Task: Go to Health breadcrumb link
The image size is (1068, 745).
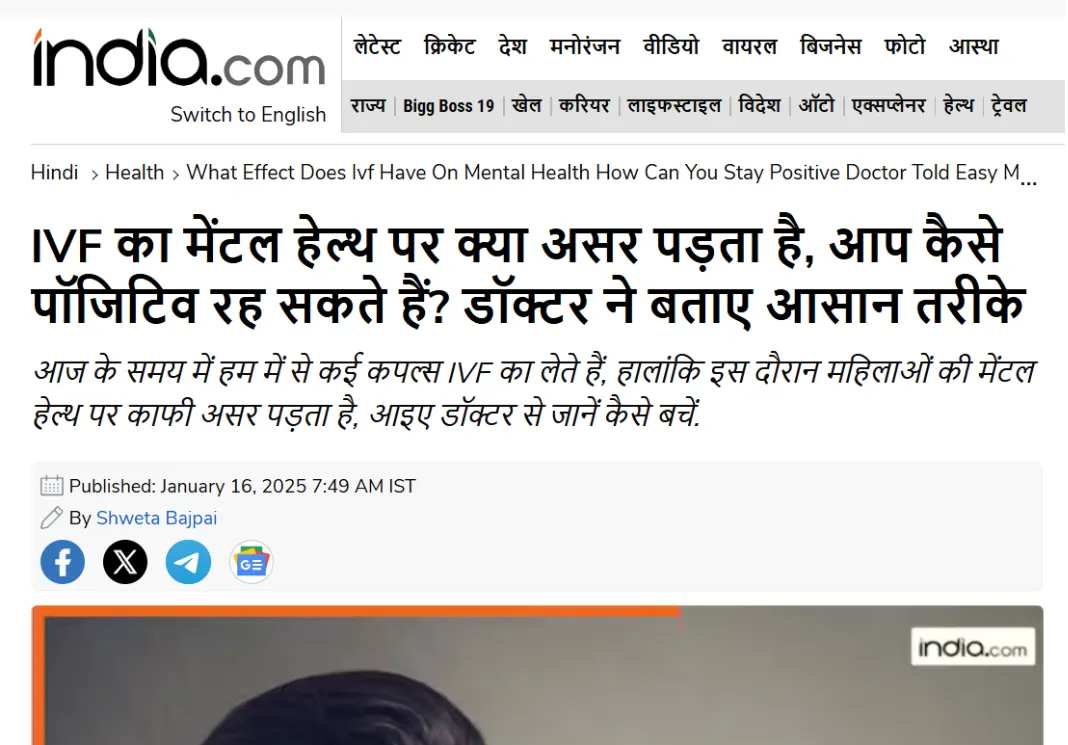Action: point(134,172)
